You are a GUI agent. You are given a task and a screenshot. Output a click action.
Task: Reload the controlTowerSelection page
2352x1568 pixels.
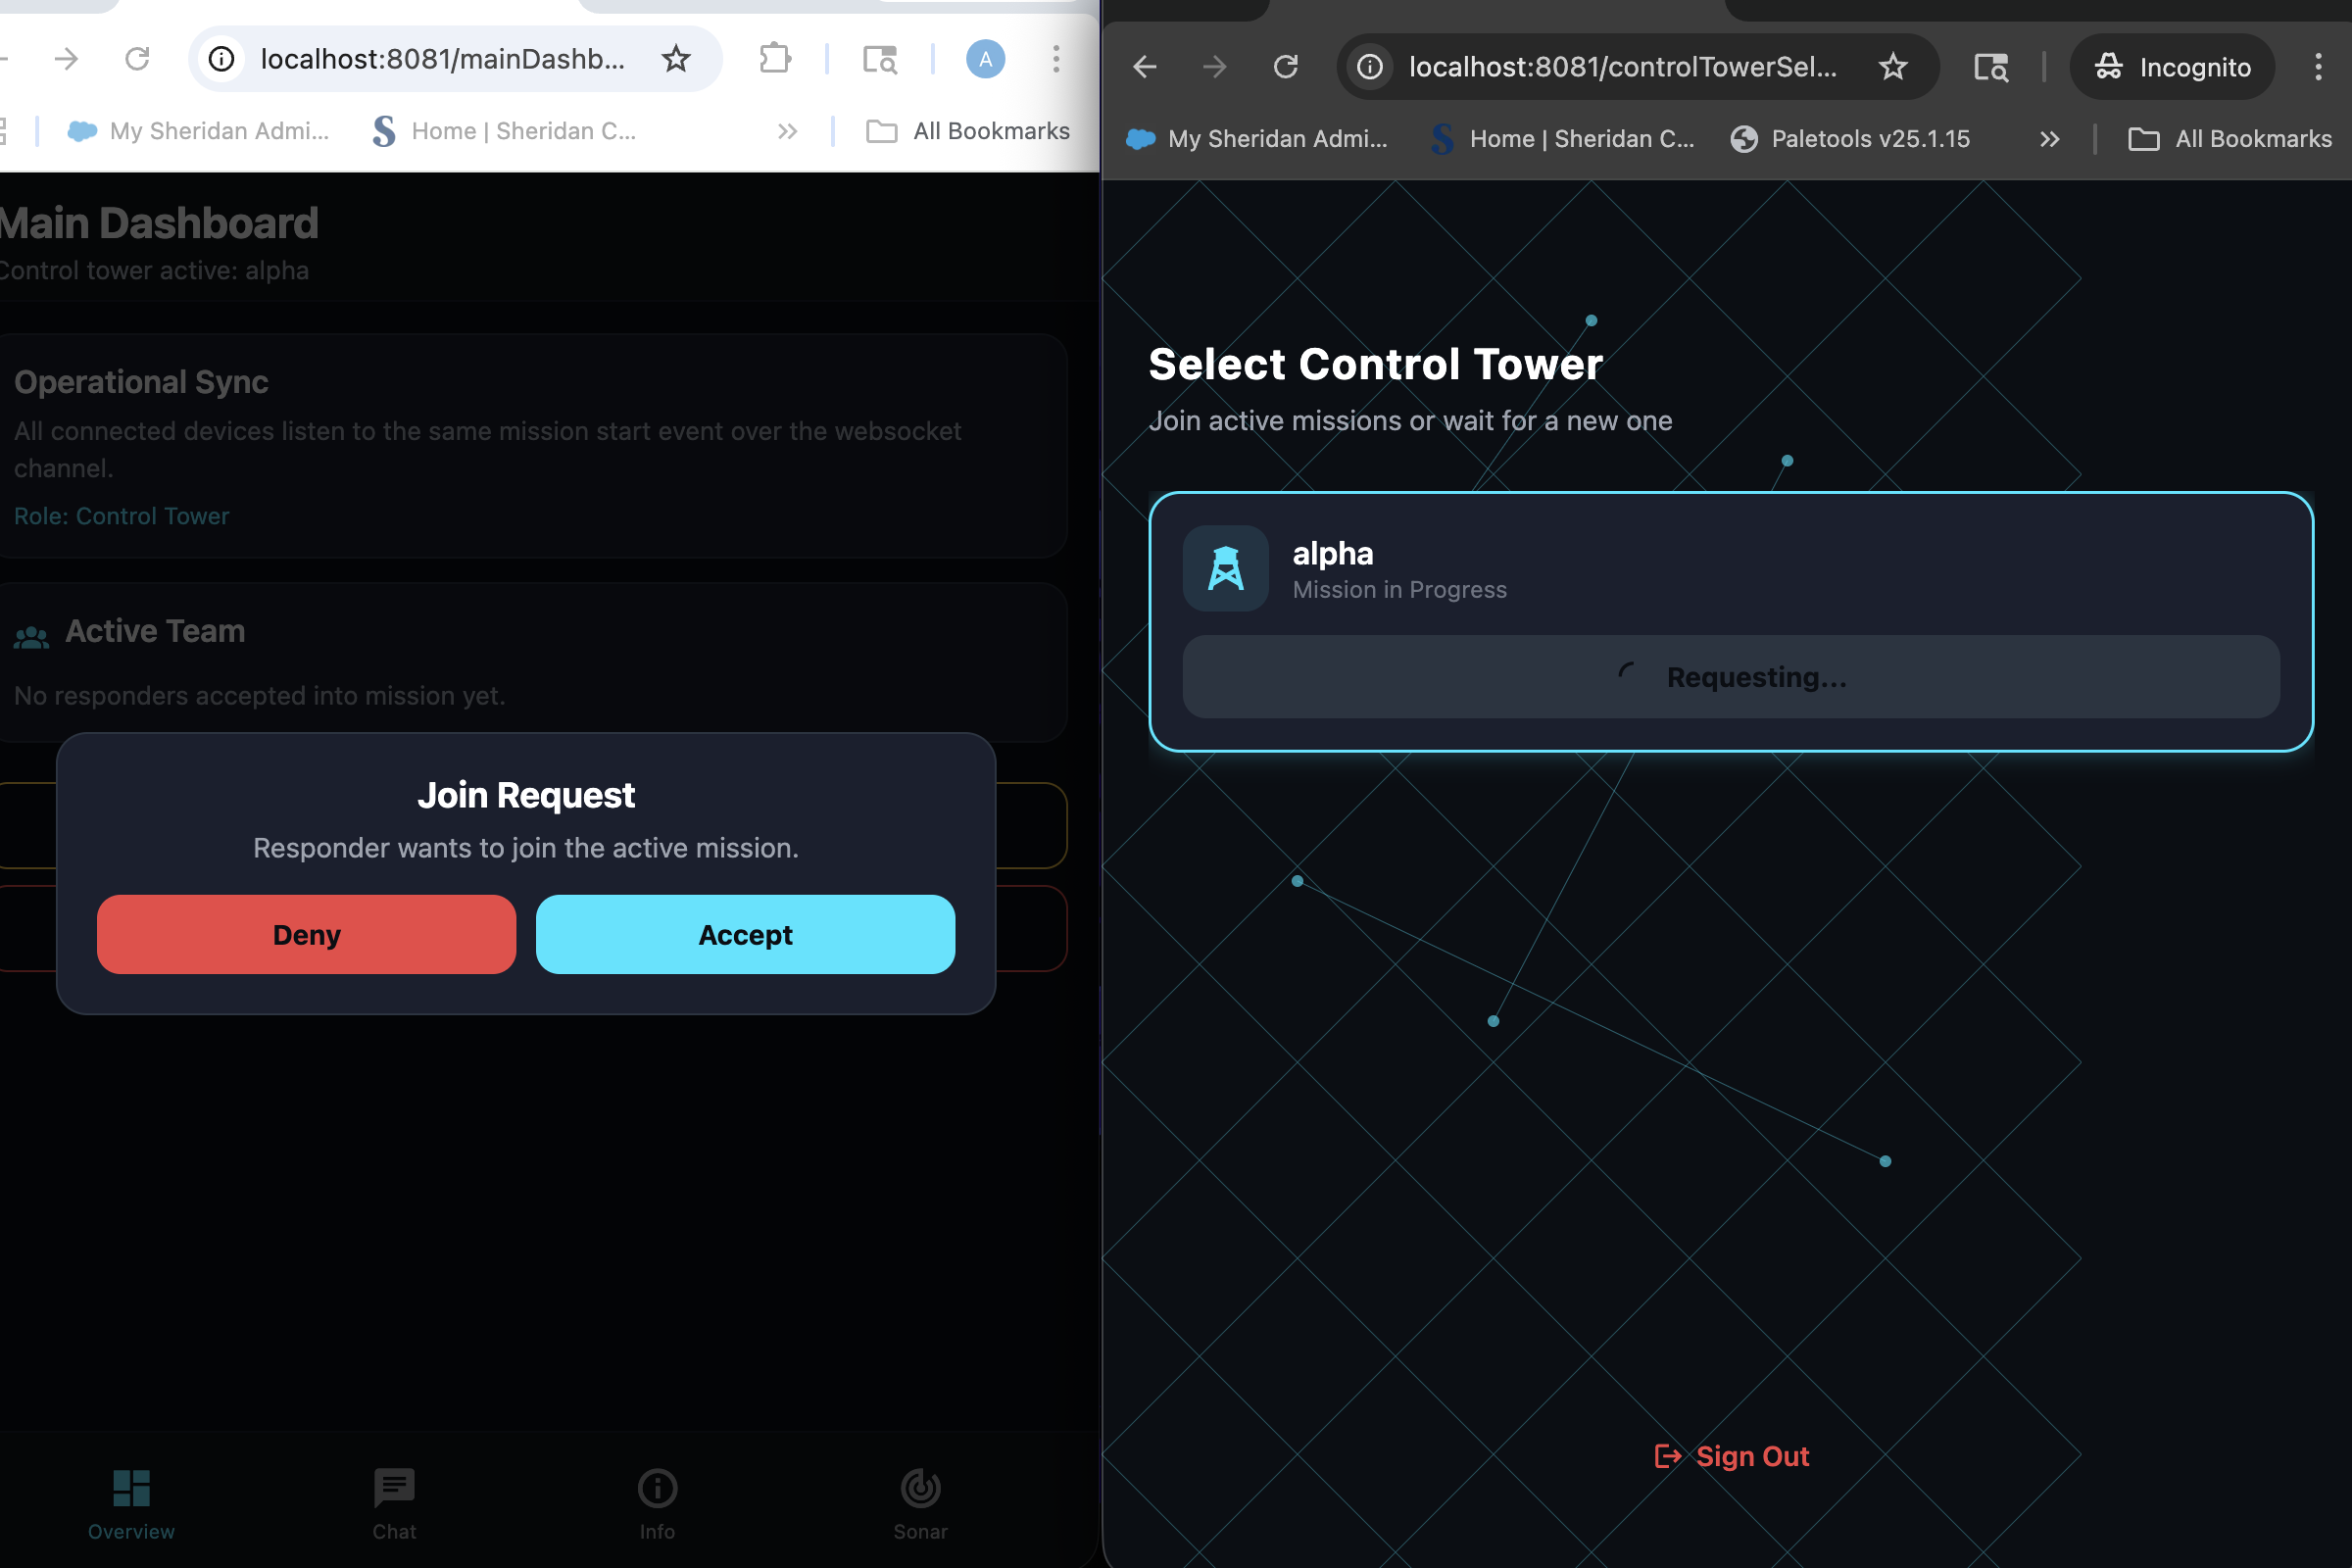tap(1285, 67)
